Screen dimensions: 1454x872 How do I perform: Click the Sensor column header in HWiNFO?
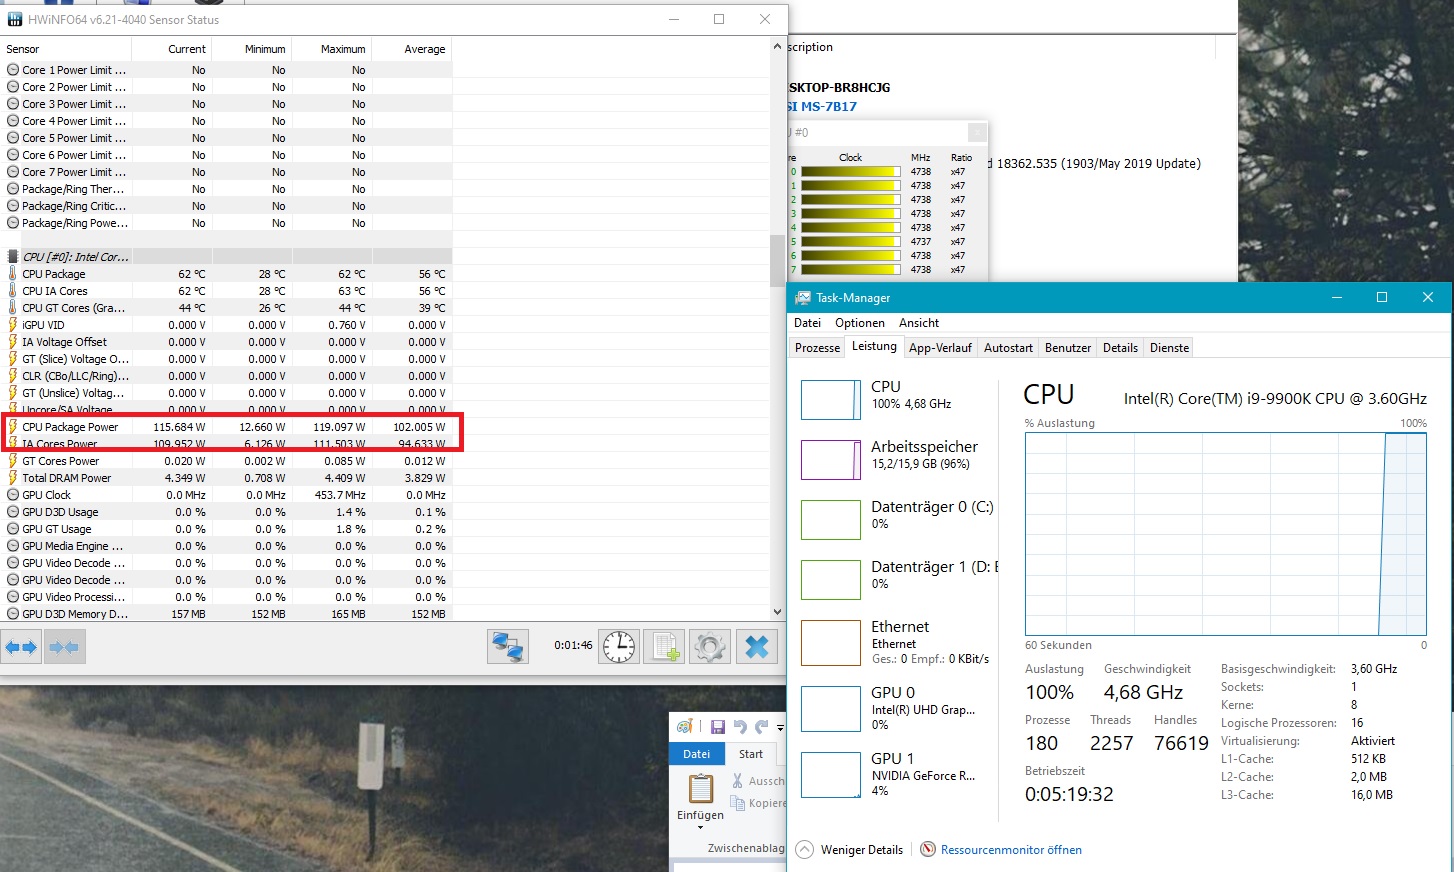pos(66,49)
